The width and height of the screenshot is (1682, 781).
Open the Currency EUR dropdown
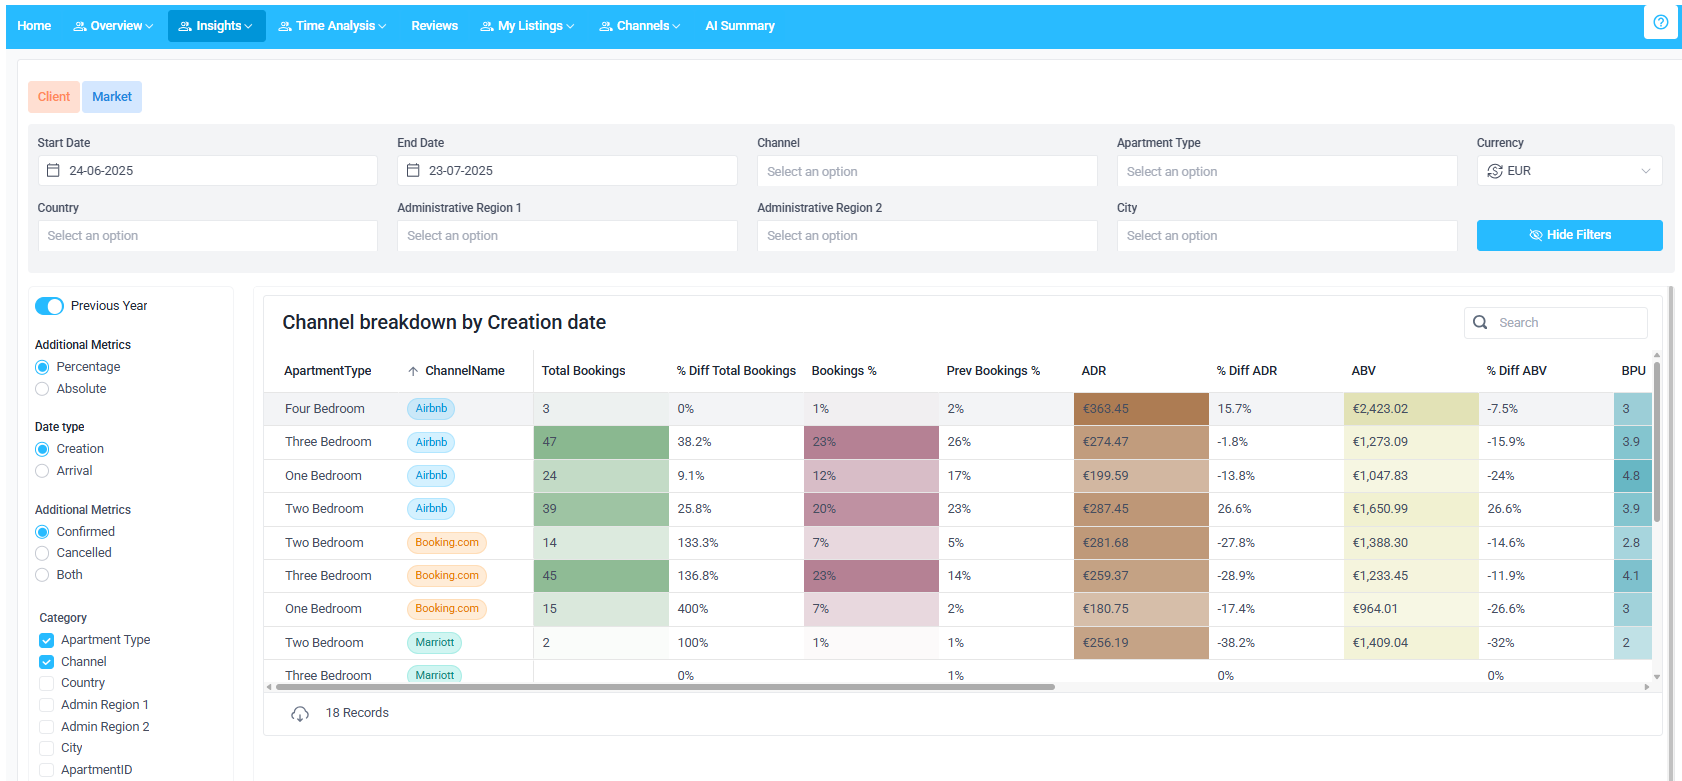tap(1568, 171)
